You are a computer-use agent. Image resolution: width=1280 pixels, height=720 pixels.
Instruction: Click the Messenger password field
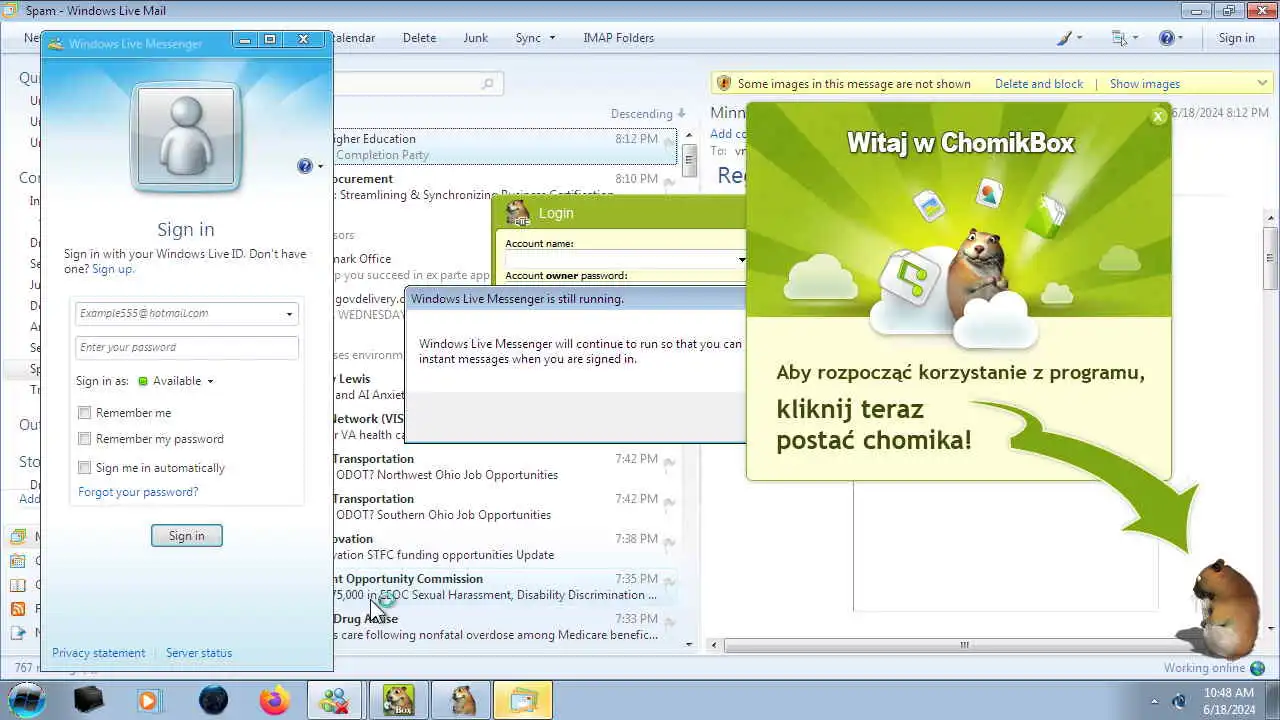tap(186, 347)
